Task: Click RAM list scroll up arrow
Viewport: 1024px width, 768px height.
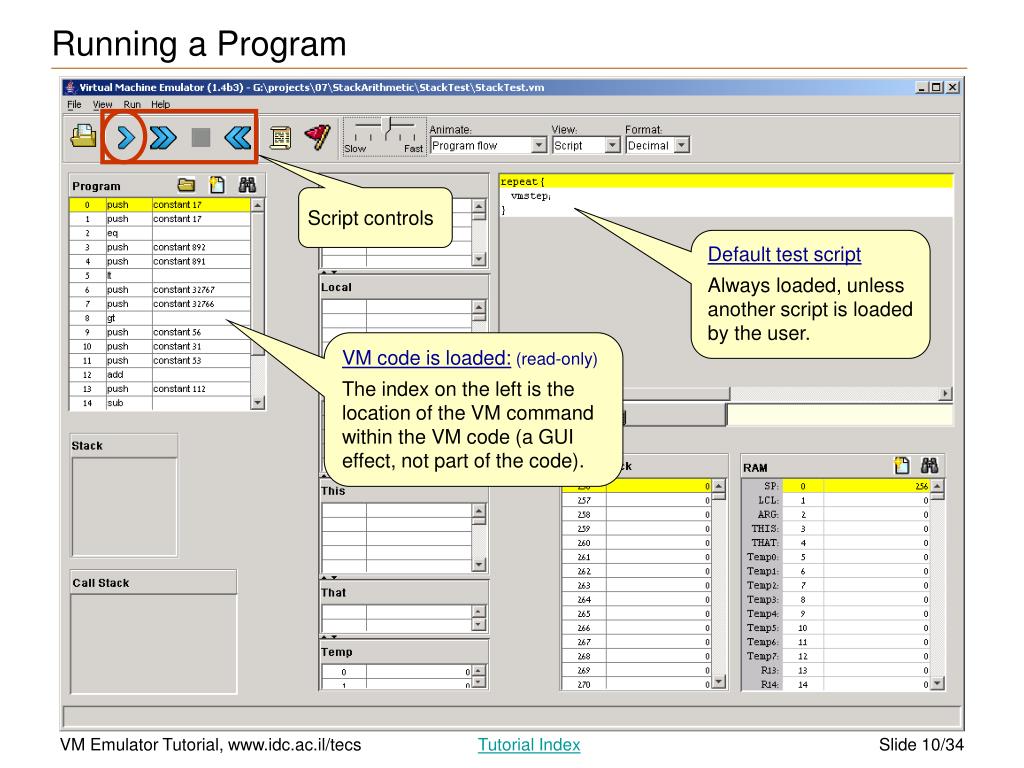Action: [x=938, y=486]
